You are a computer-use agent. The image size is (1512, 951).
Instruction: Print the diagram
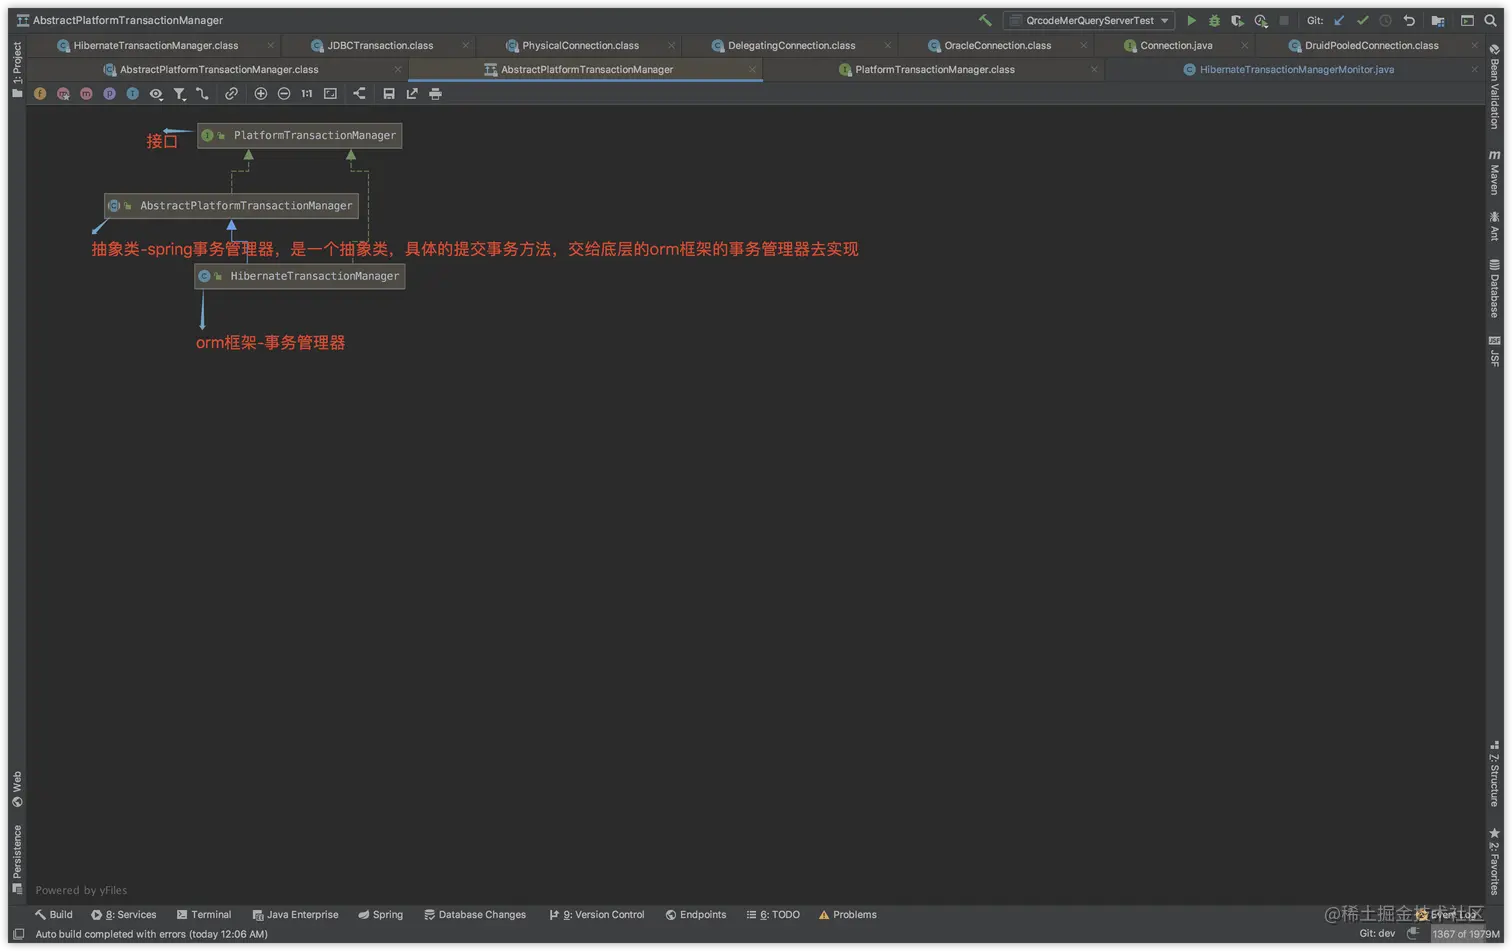(435, 94)
